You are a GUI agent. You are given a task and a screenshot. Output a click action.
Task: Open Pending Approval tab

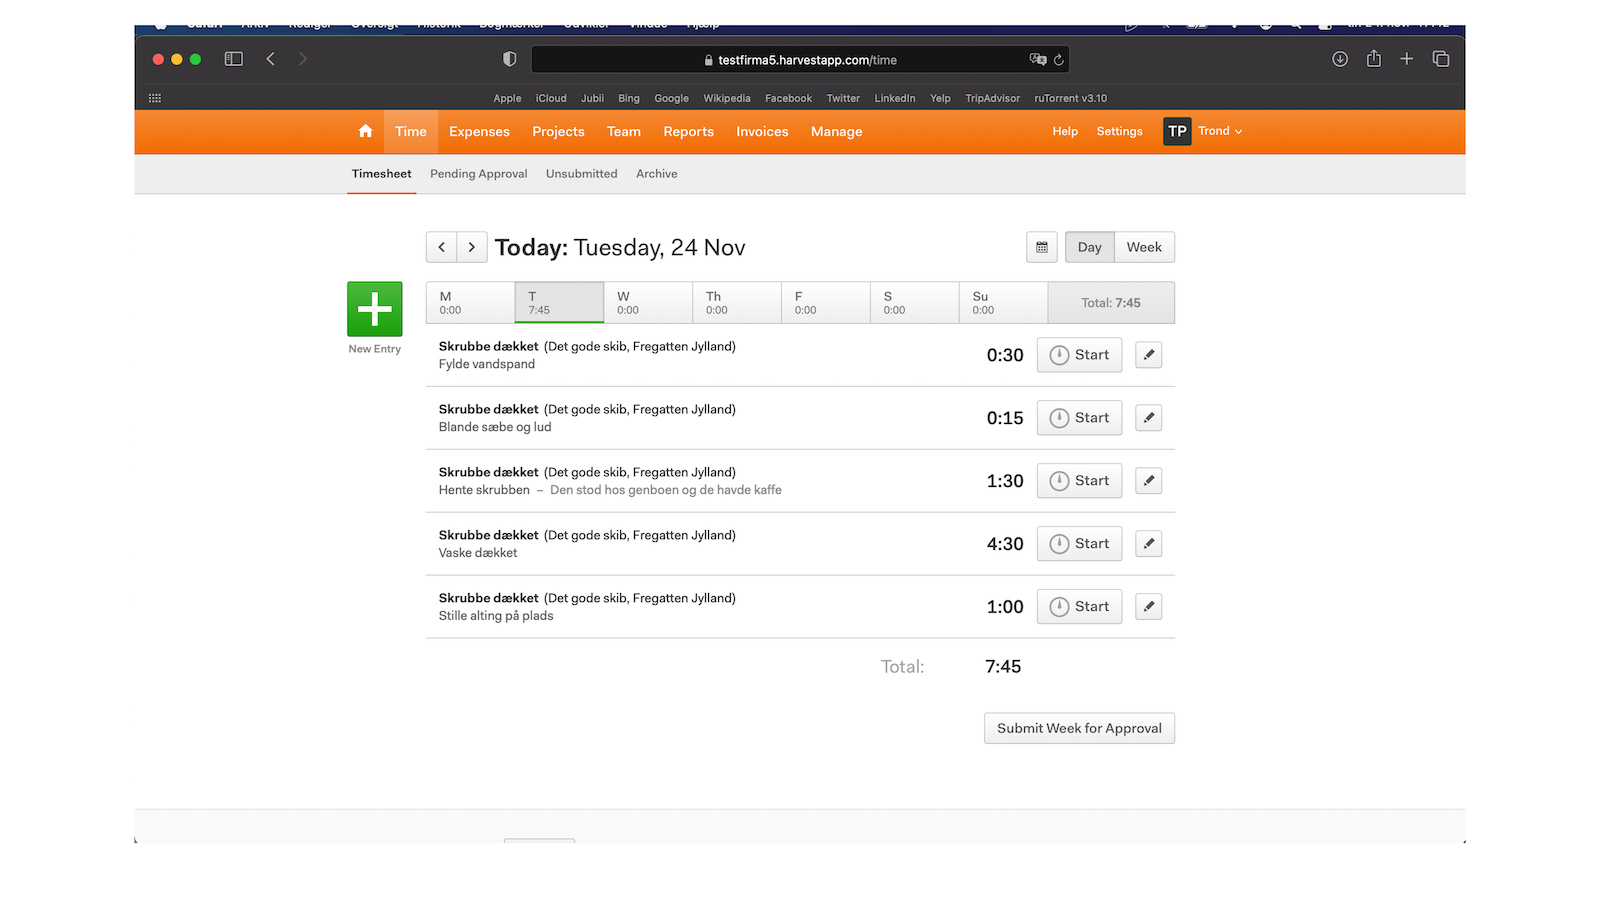(x=478, y=174)
